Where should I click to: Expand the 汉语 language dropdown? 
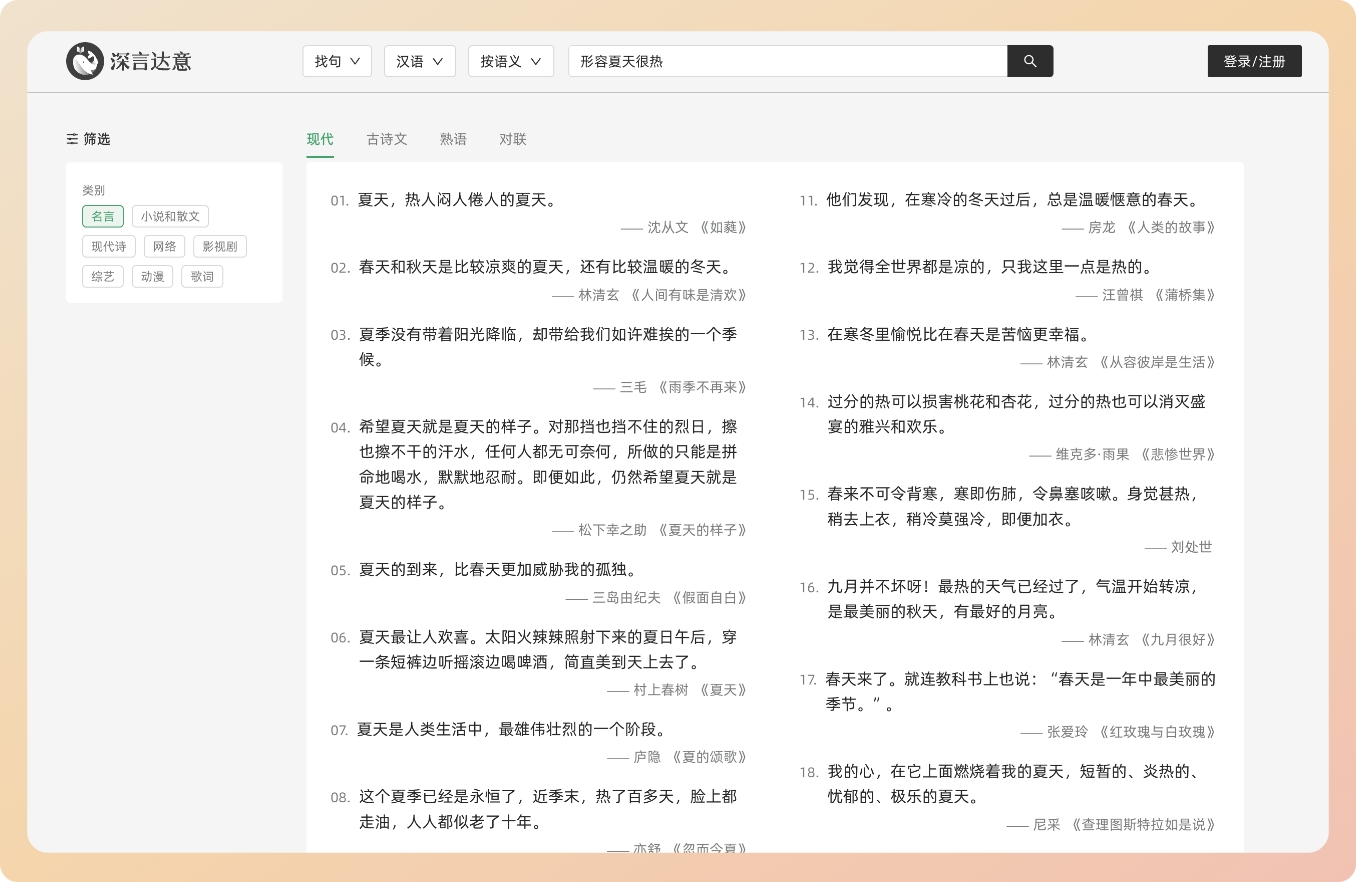pos(419,61)
